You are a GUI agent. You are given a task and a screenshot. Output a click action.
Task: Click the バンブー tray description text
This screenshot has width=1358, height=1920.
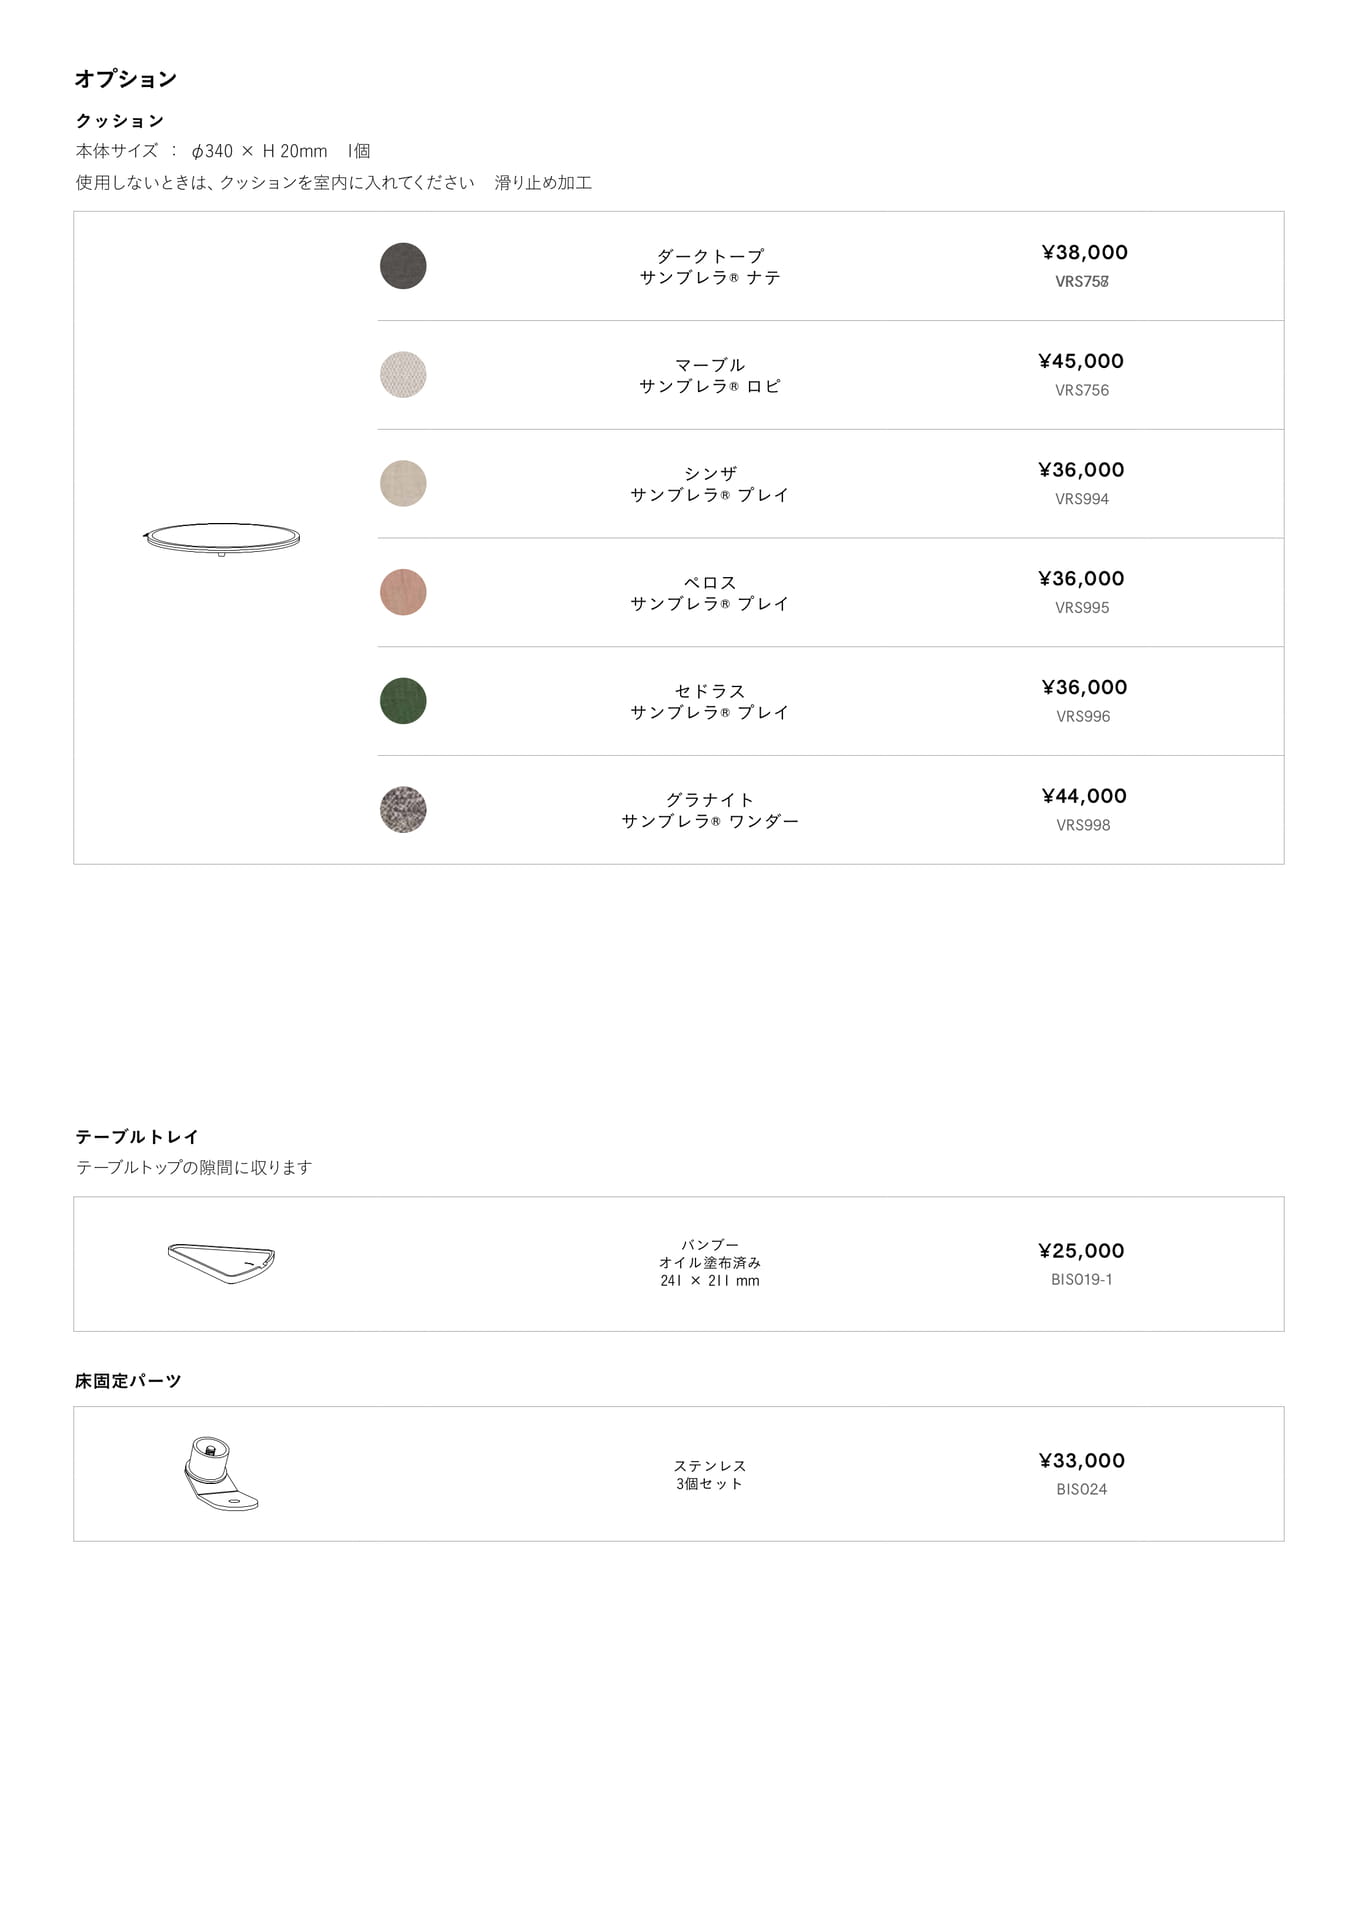tap(710, 1263)
